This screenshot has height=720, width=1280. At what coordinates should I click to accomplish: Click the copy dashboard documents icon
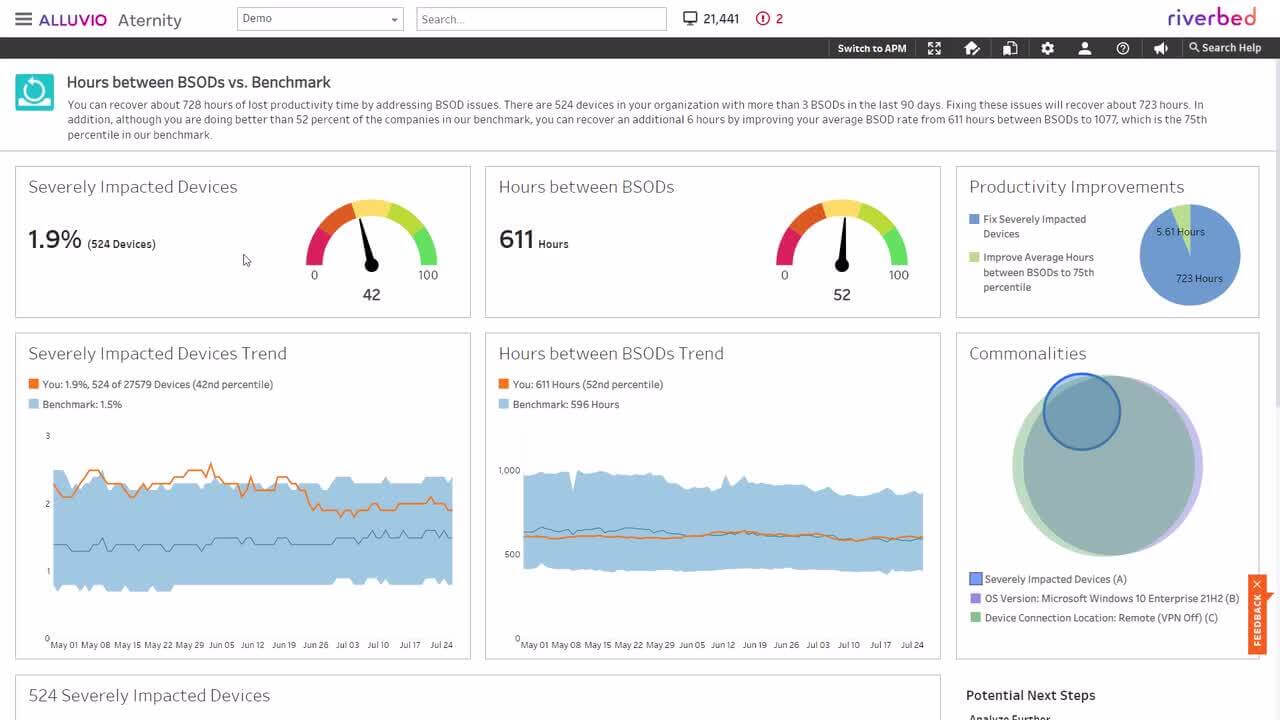1010,48
